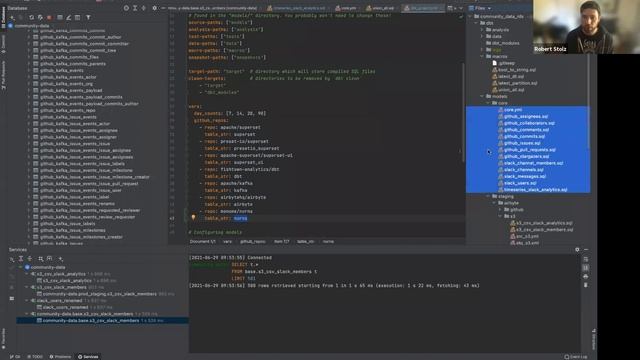Click the print icon beside console output
Image resolution: width=640 pixels, height=360 pixels.
pos(586,277)
